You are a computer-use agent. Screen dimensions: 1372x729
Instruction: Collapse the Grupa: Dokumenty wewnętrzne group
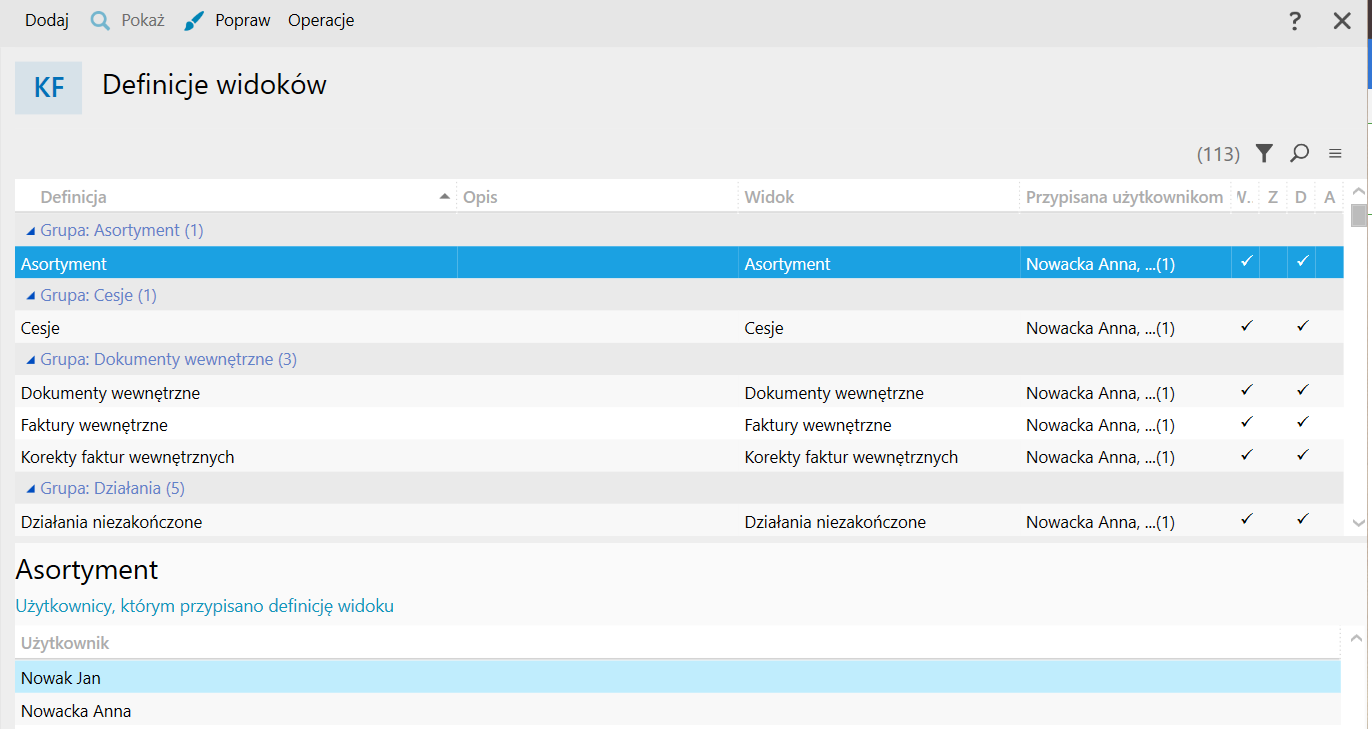coord(31,360)
